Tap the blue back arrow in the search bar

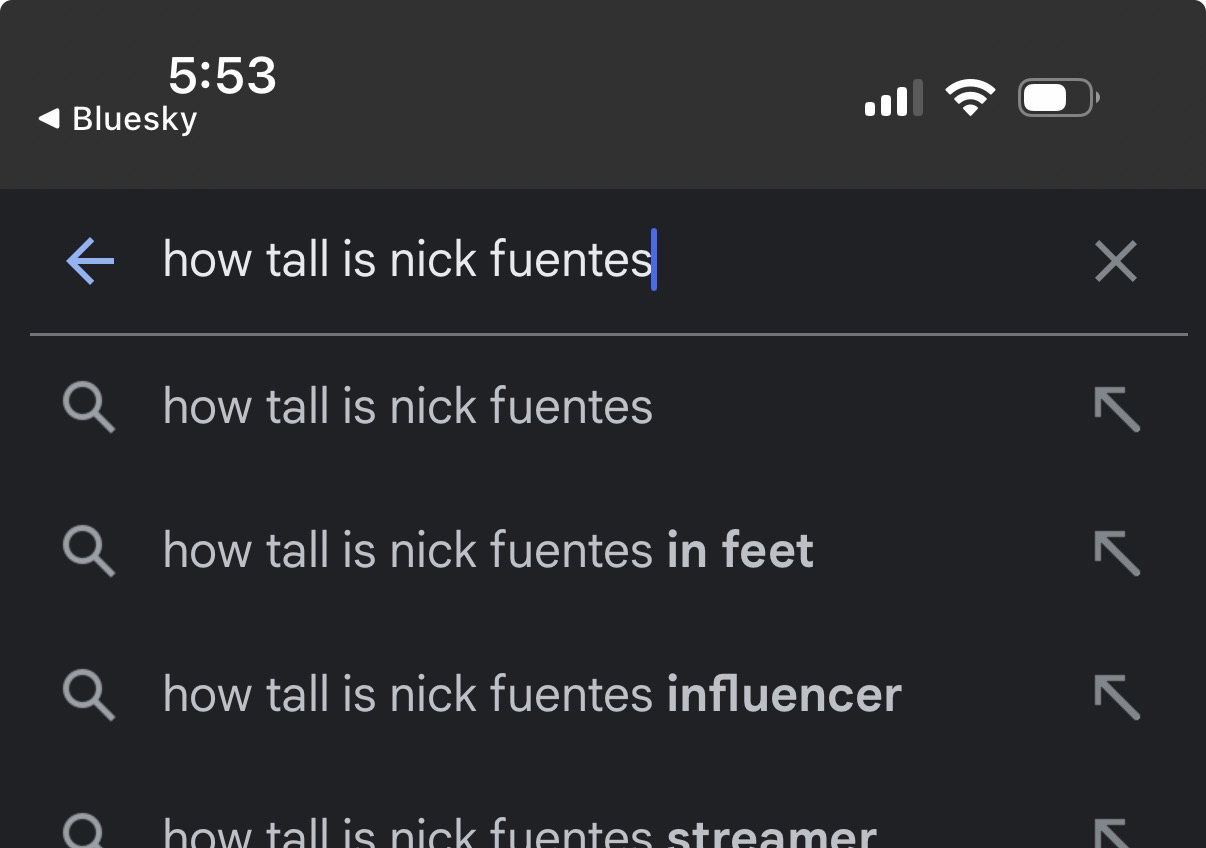(90, 262)
